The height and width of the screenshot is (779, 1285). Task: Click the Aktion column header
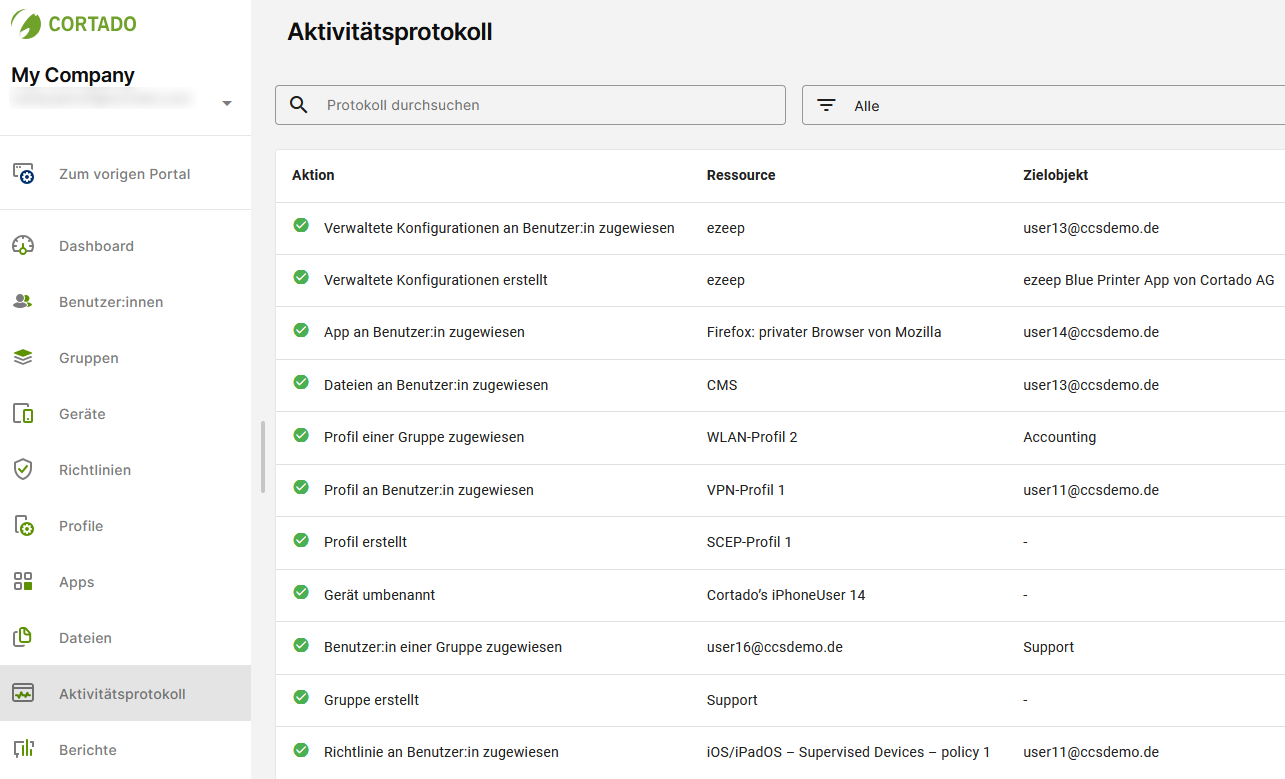click(313, 175)
